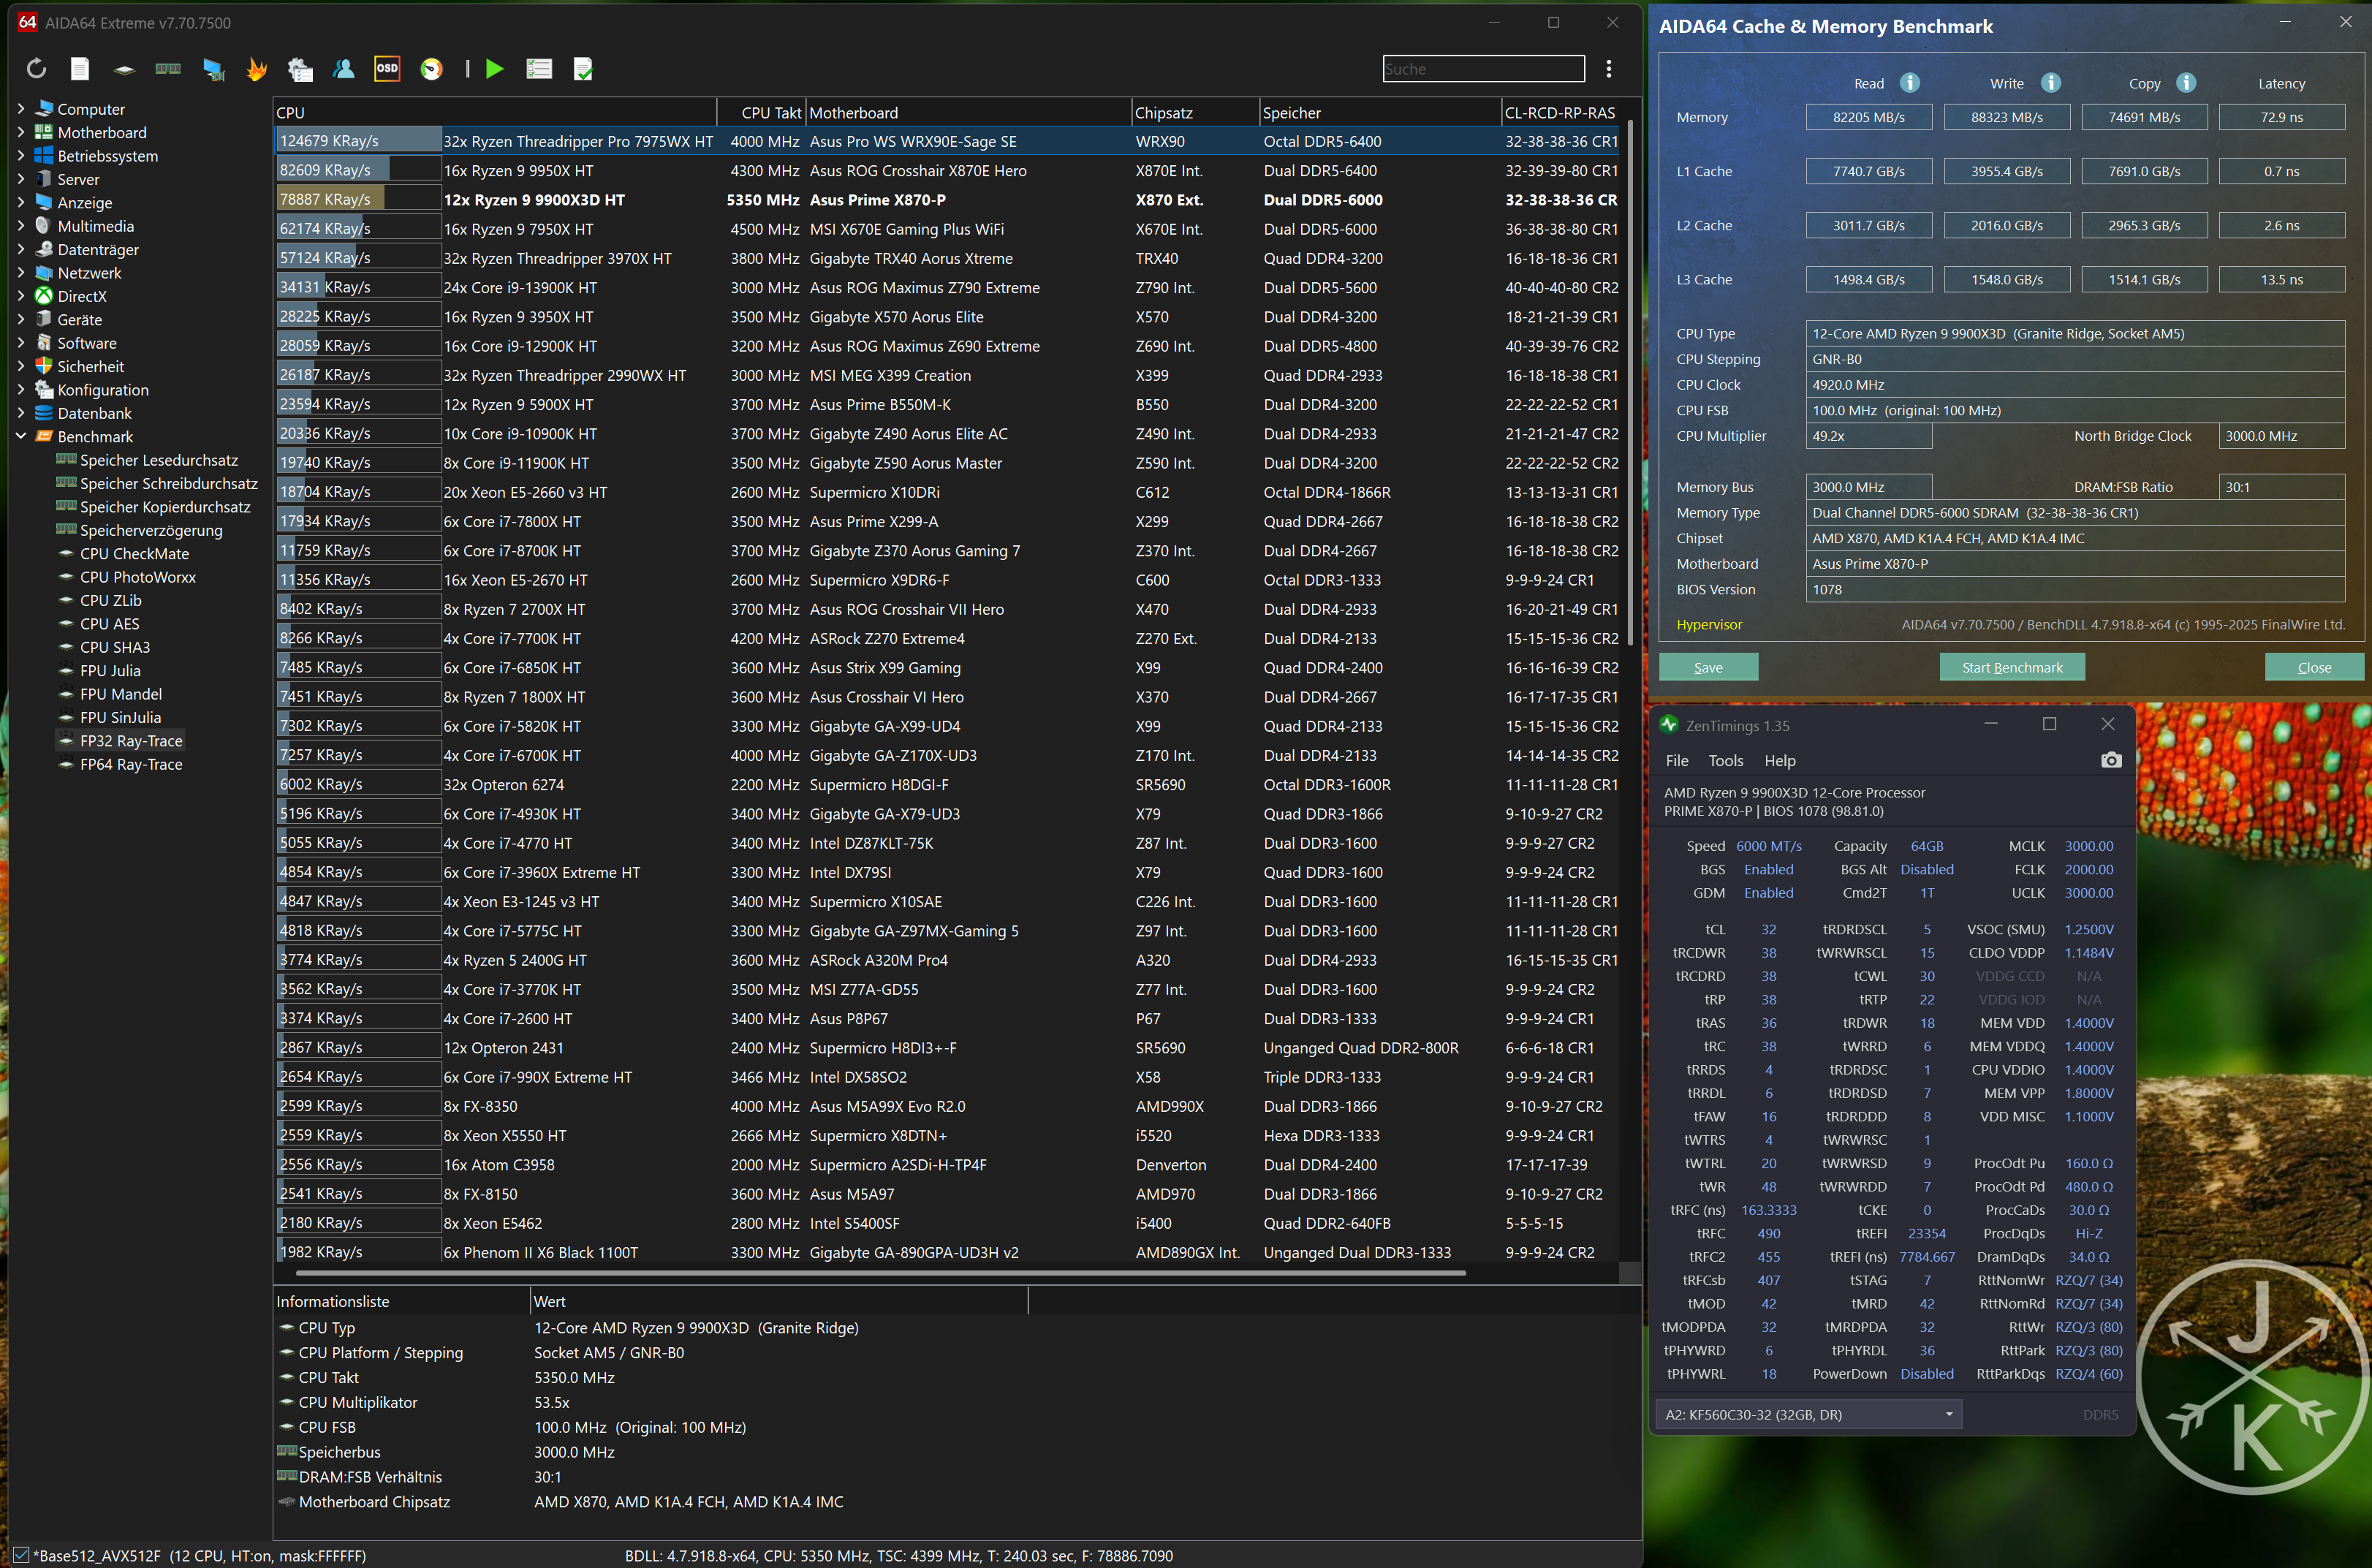Click the Suche search input field
Image resolution: width=2372 pixels, height=1568 pixels.
click(1484, 68)
